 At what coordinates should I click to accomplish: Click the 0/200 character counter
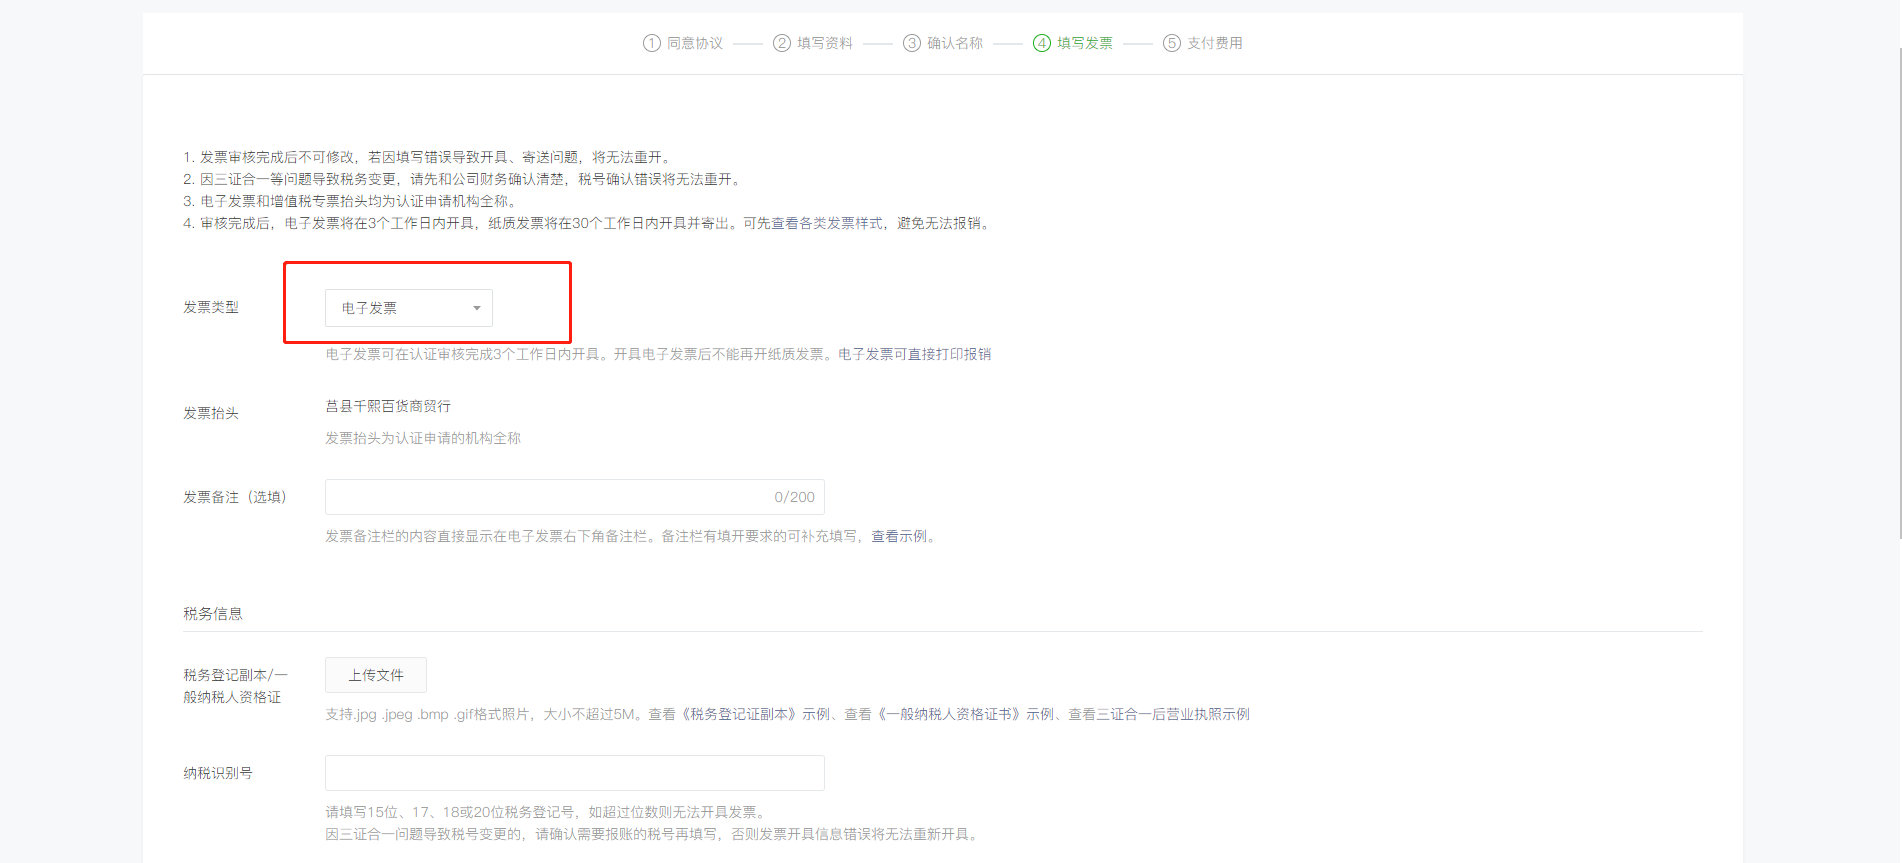tap(794, 497)
